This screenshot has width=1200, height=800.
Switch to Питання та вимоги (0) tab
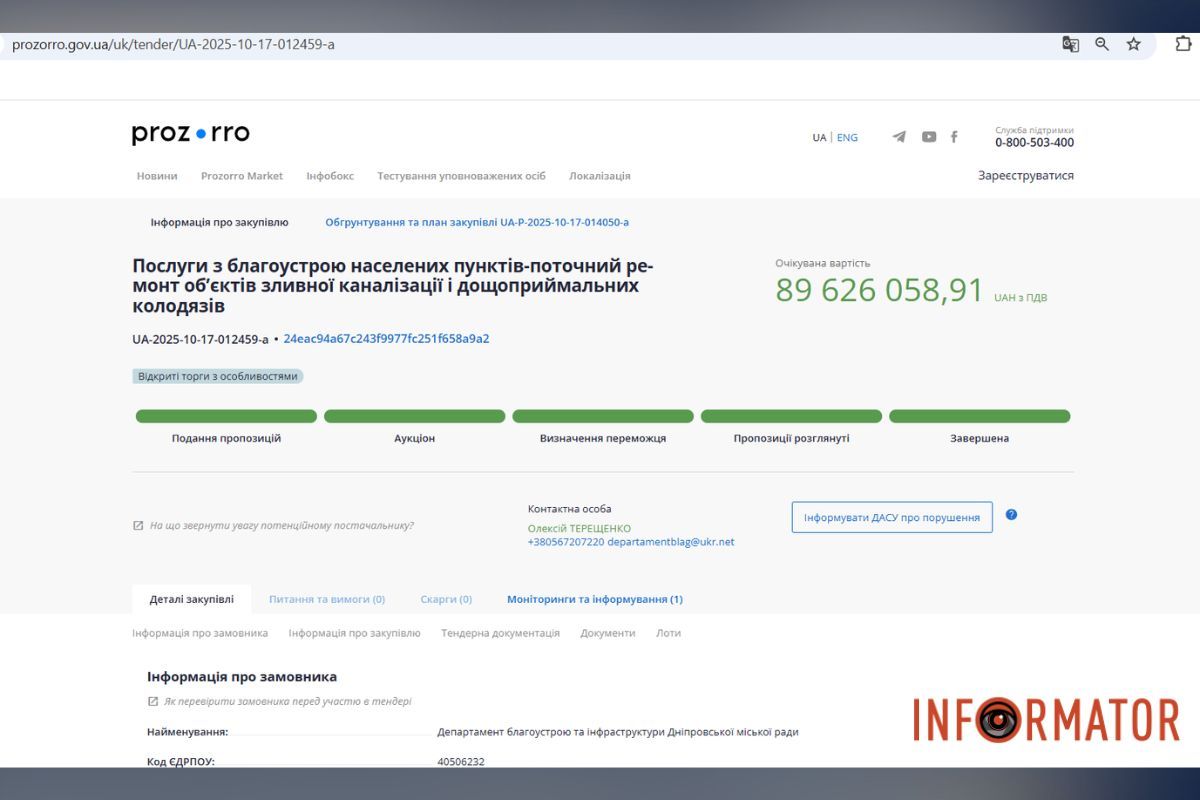coord(327,600)
